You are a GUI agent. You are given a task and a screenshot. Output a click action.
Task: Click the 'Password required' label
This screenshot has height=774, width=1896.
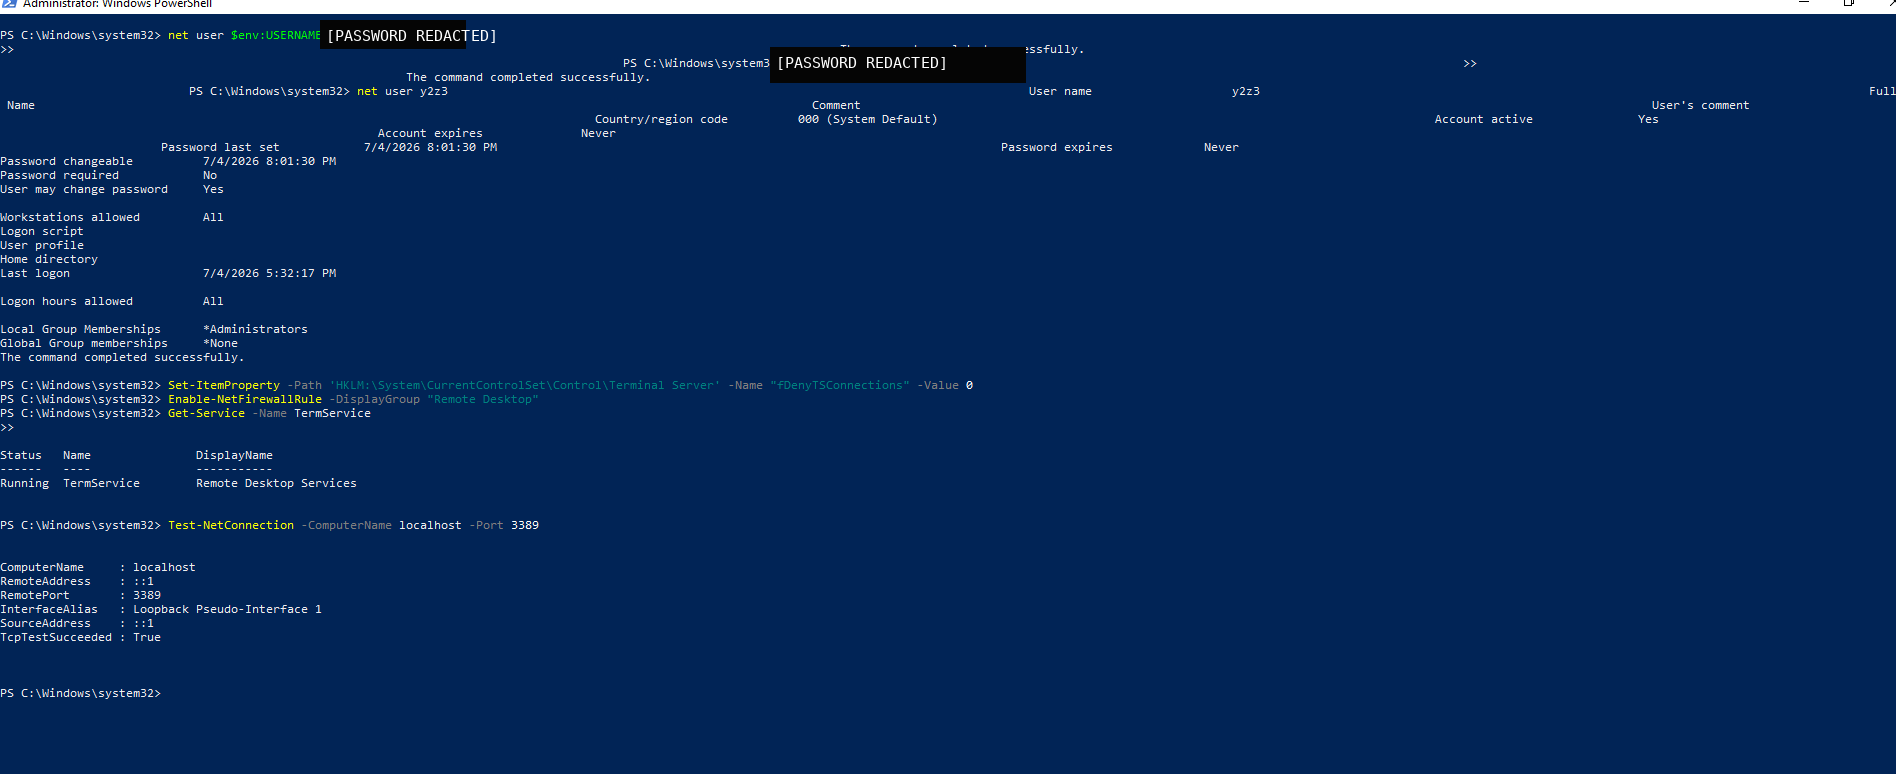[x=59, y=175]
